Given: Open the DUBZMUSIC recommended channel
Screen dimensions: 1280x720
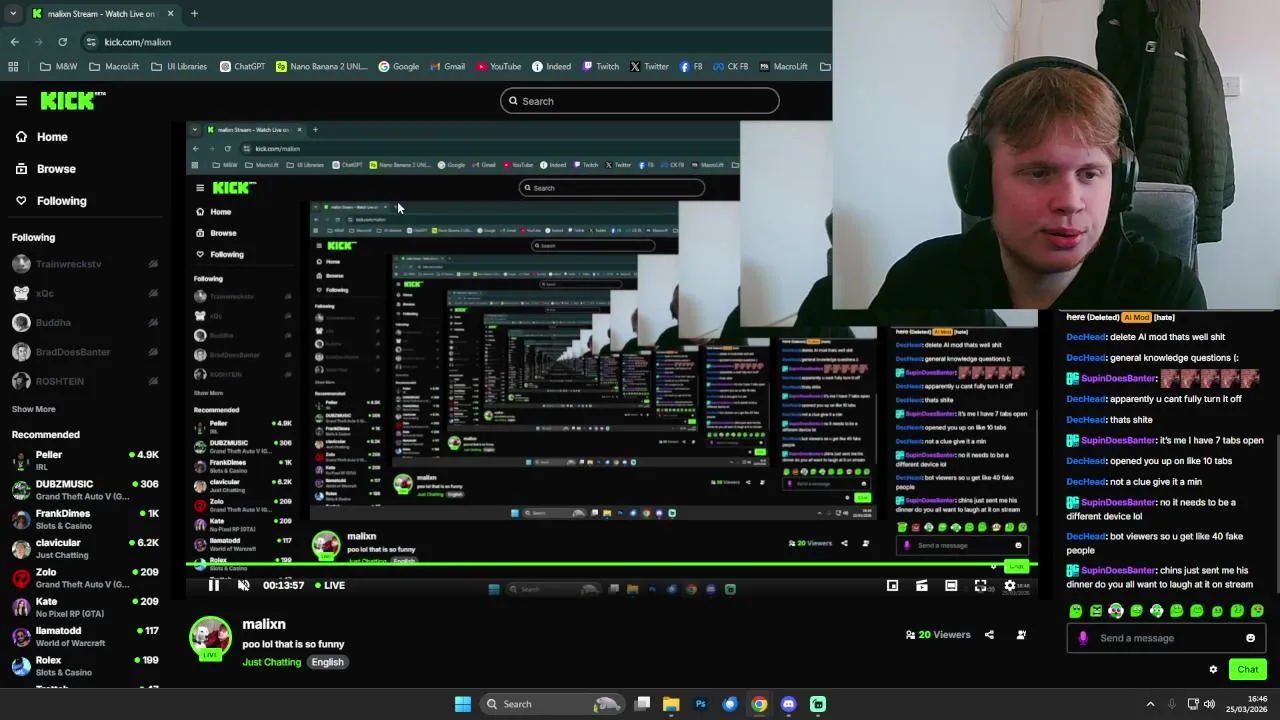Looking at the screenshot, I should 85,490.
